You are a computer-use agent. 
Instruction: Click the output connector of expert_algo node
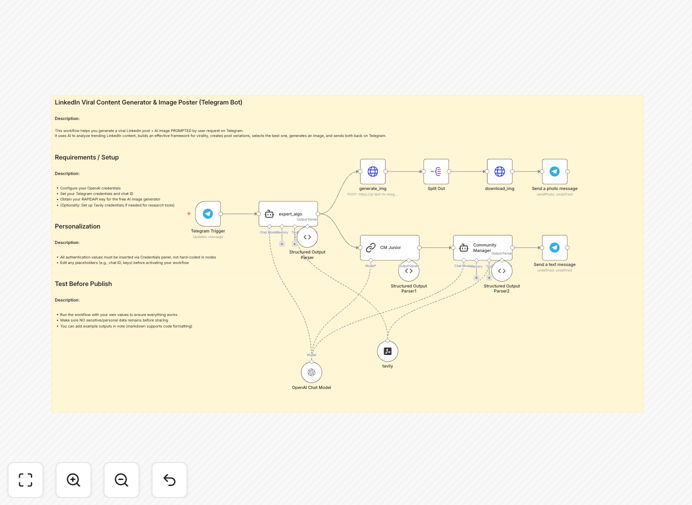click(318, 214)
